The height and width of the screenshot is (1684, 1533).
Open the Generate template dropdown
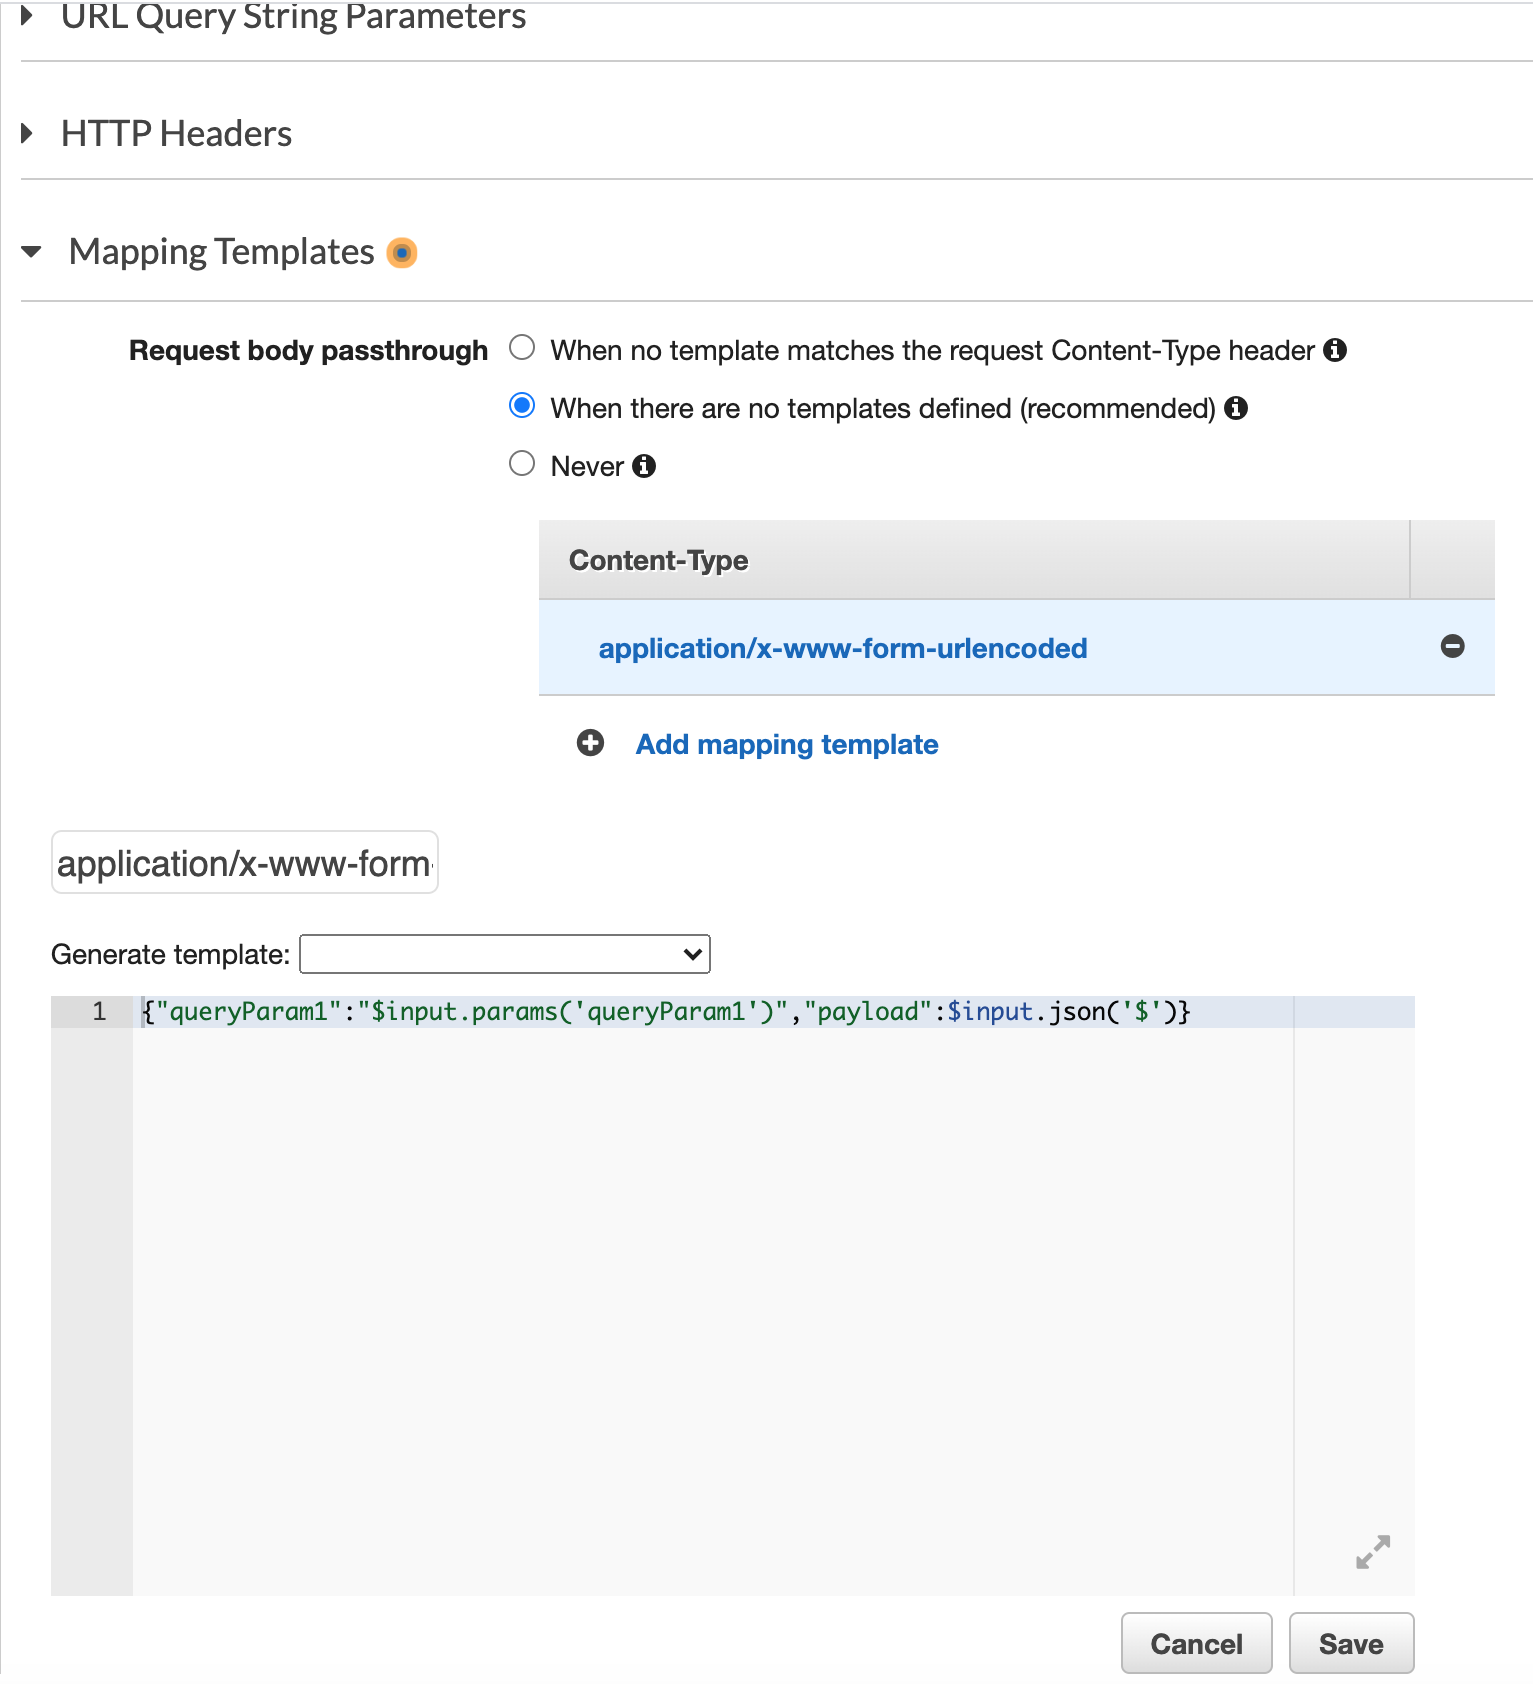505,954
